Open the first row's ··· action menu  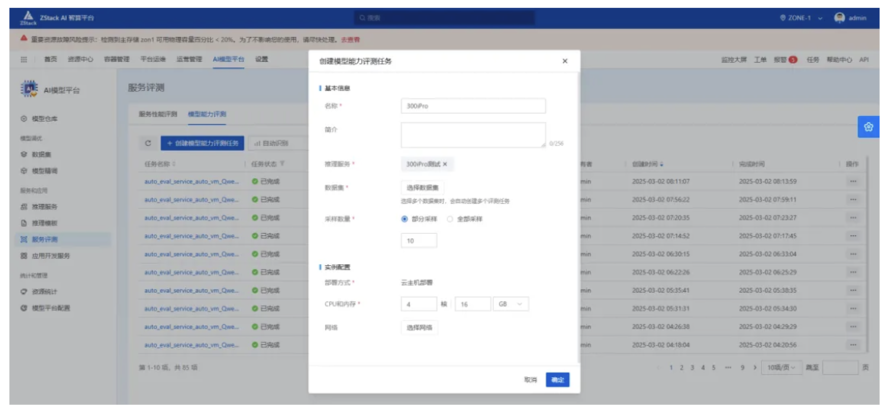(x=853, y=181)
